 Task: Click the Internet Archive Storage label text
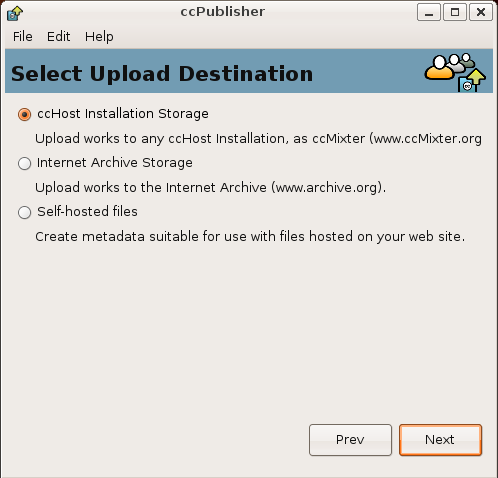click(115, 163)
